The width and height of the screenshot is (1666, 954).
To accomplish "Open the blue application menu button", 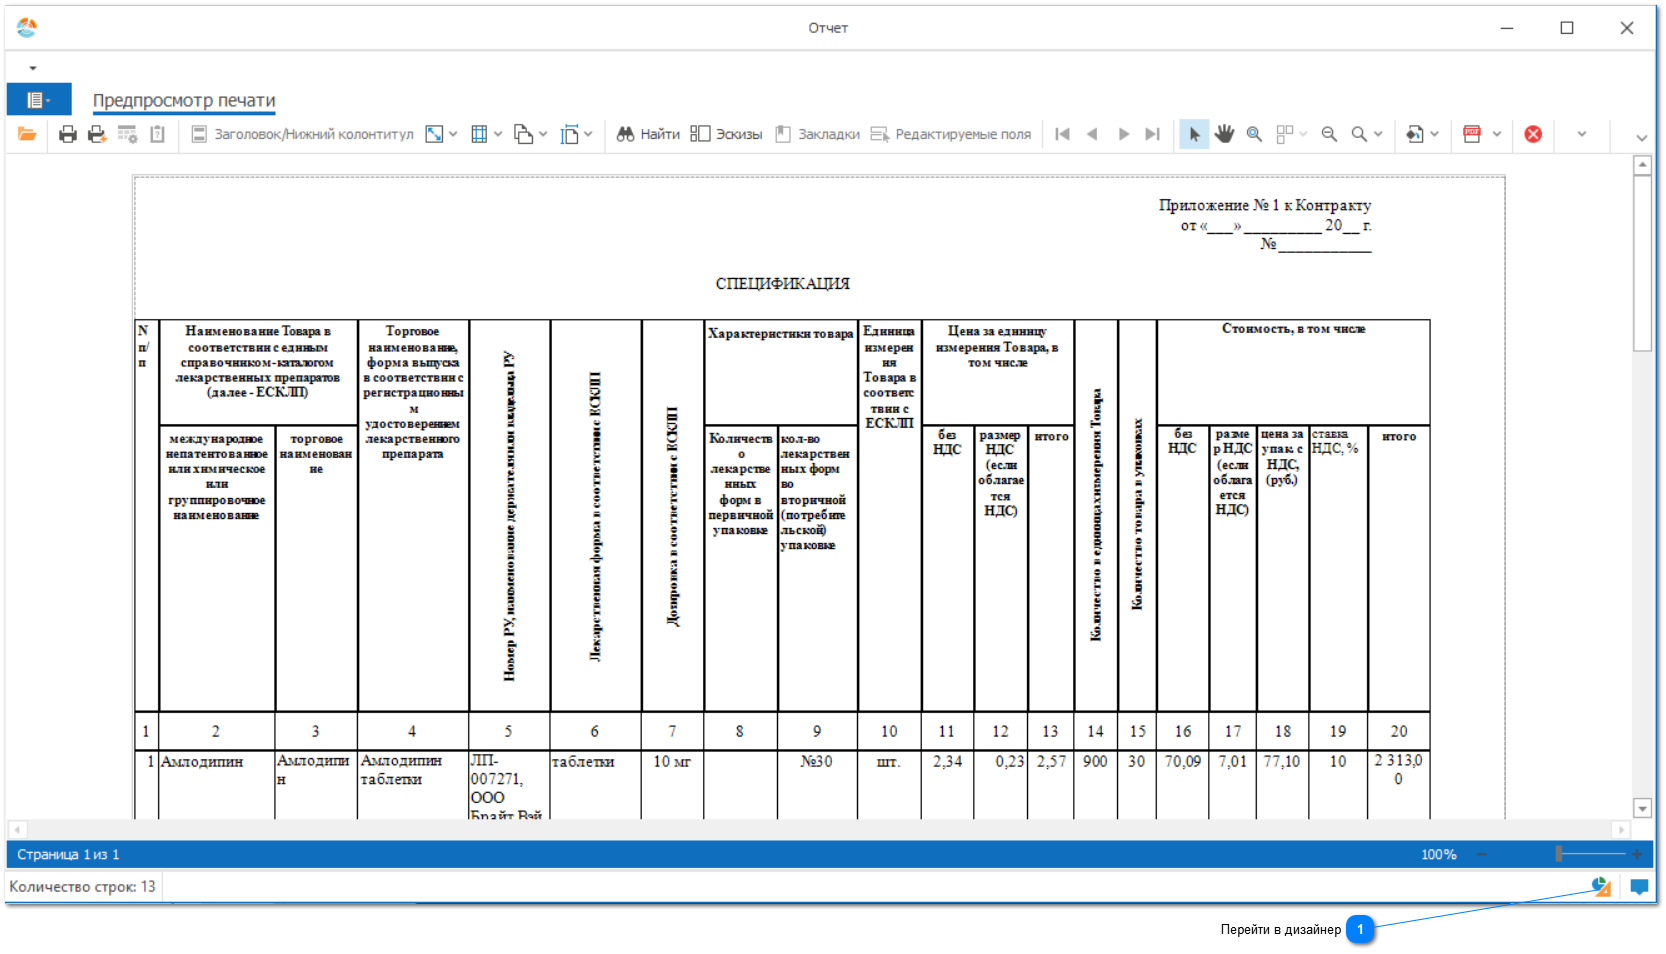I will click(39, 100).
